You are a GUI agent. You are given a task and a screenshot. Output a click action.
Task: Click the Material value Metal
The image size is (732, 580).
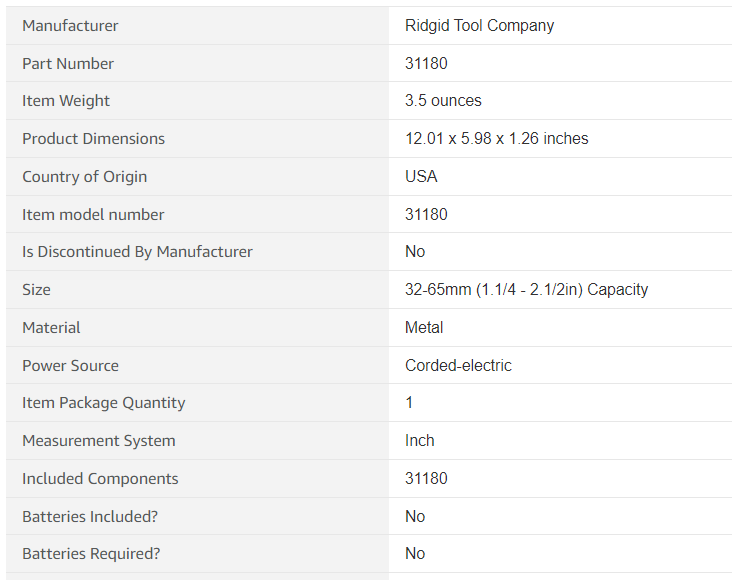tap(424, 327)
